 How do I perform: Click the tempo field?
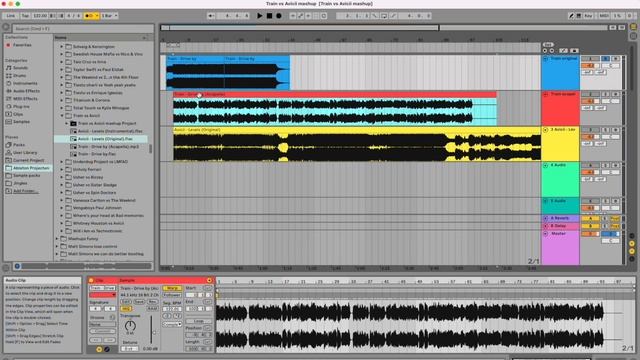pos(40,16)
